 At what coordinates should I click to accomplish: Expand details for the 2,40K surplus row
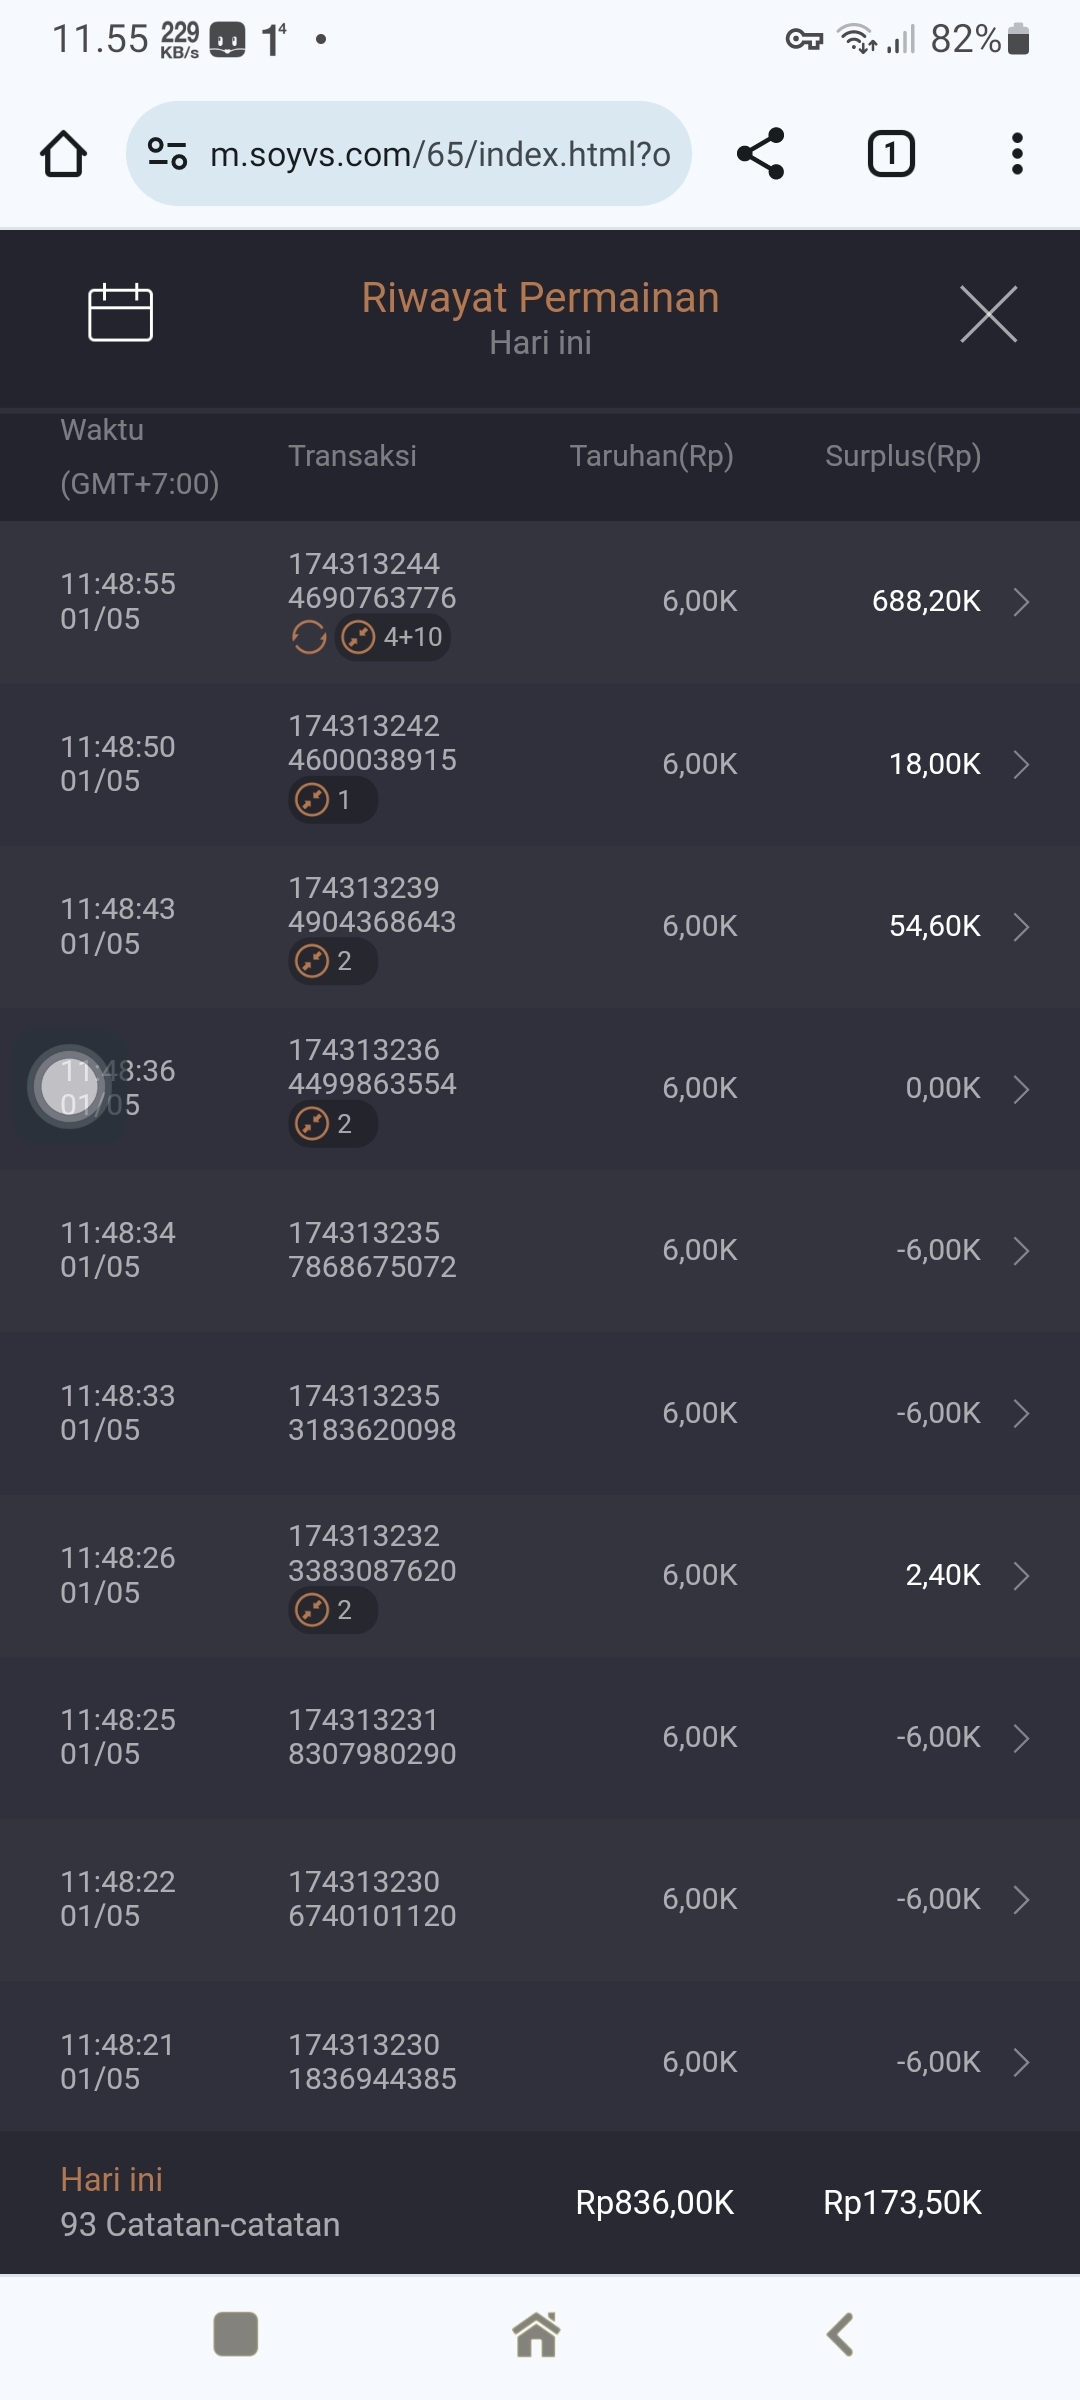coord(1021,1576)
